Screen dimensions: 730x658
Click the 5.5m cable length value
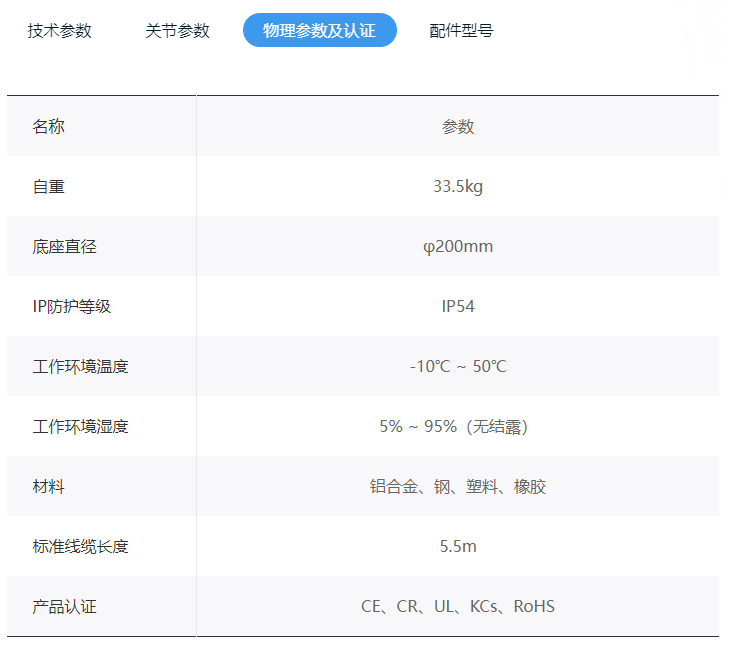tap(458, 546)
